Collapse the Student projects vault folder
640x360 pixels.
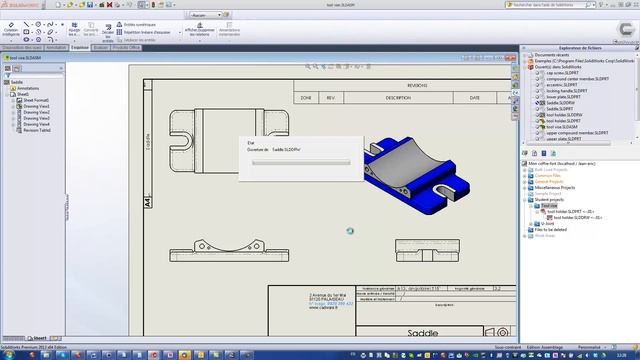coord(525,200)
